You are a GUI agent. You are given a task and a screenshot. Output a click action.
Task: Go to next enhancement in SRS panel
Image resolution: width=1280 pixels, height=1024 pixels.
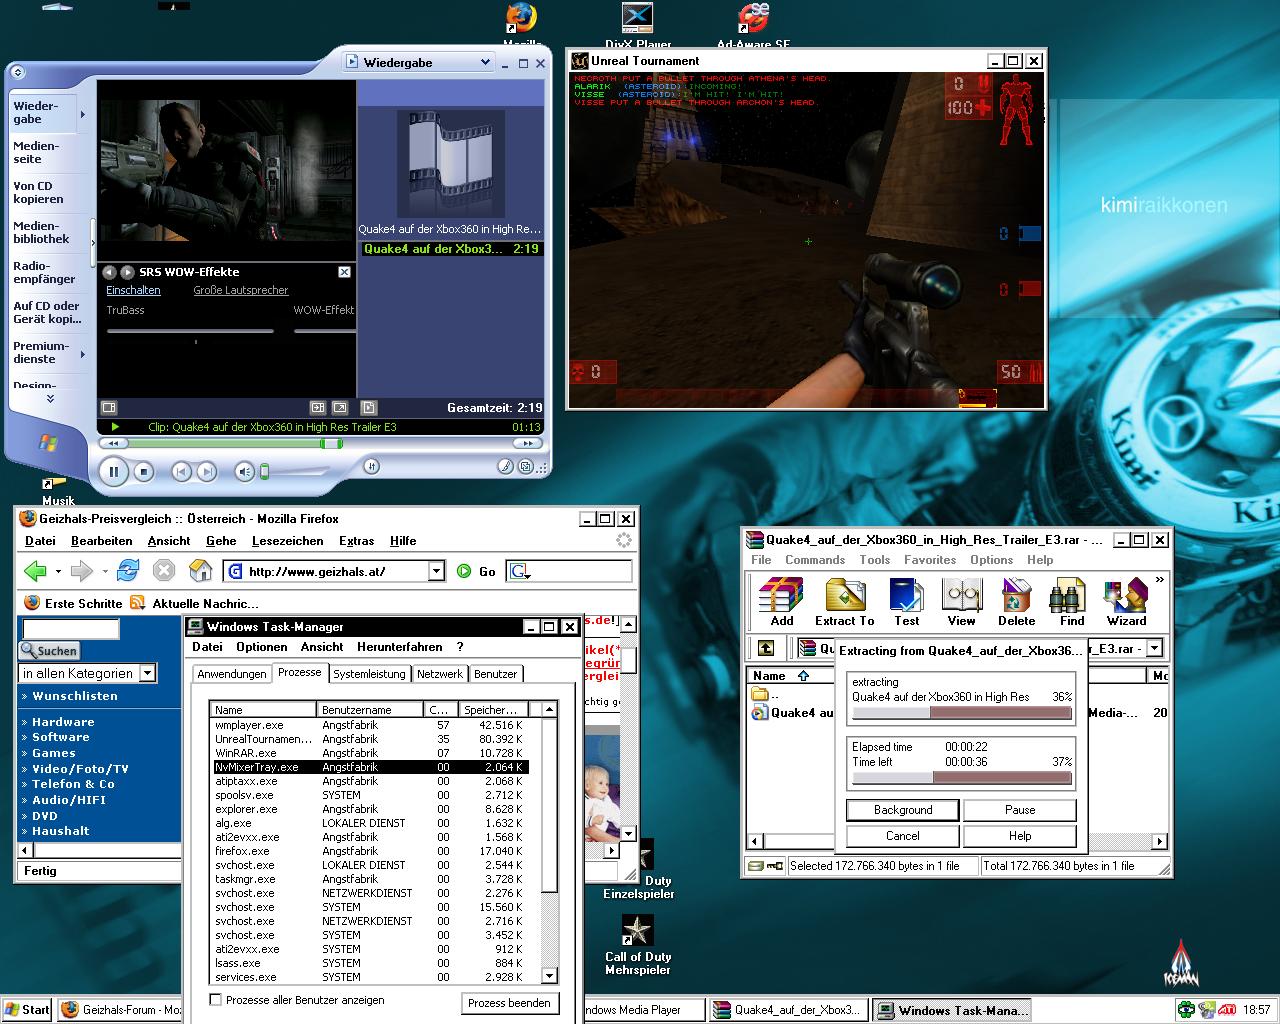point(127,272)
